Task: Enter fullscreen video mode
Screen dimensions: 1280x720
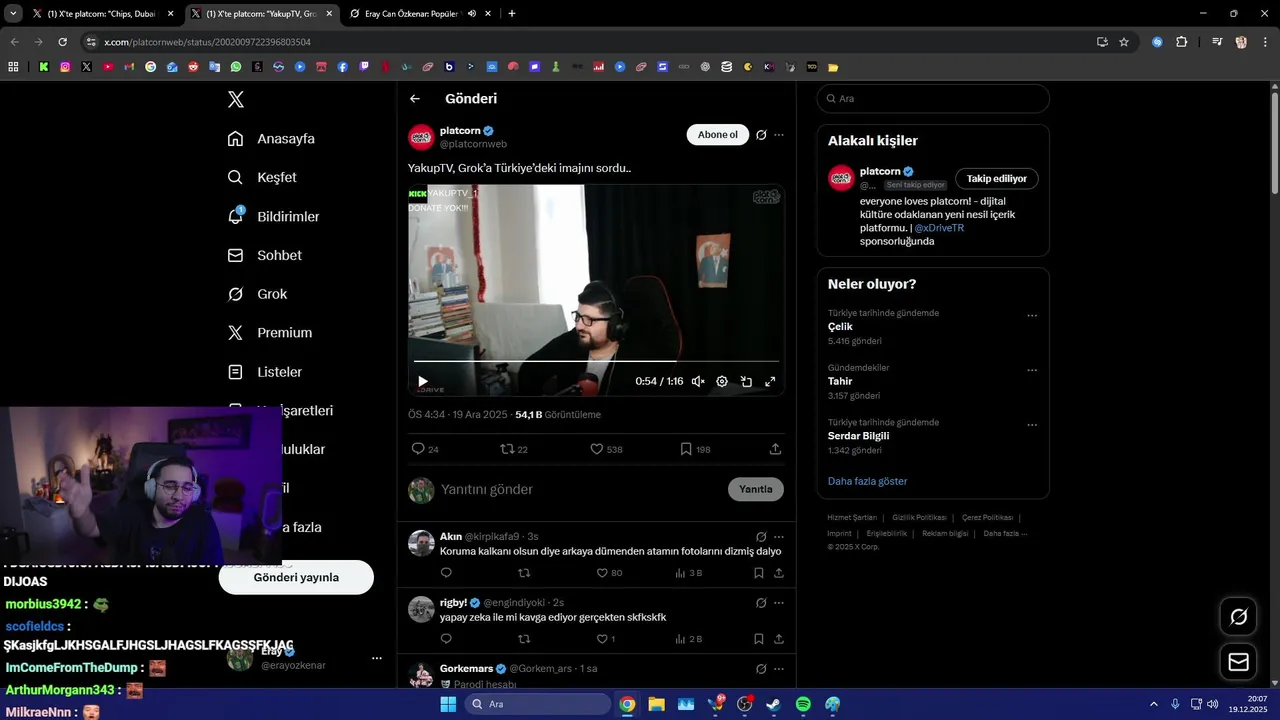Action: pyautogui.click(x=770, y=381)
